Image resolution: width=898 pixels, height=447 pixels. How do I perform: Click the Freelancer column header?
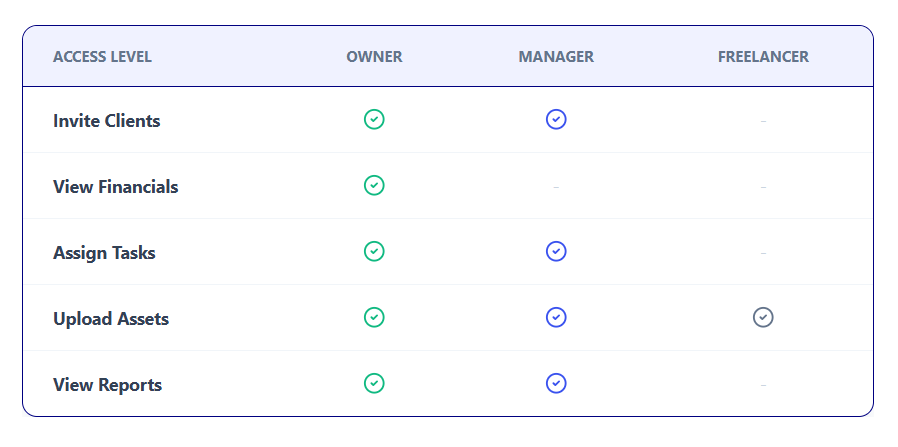tap(763, 57)
